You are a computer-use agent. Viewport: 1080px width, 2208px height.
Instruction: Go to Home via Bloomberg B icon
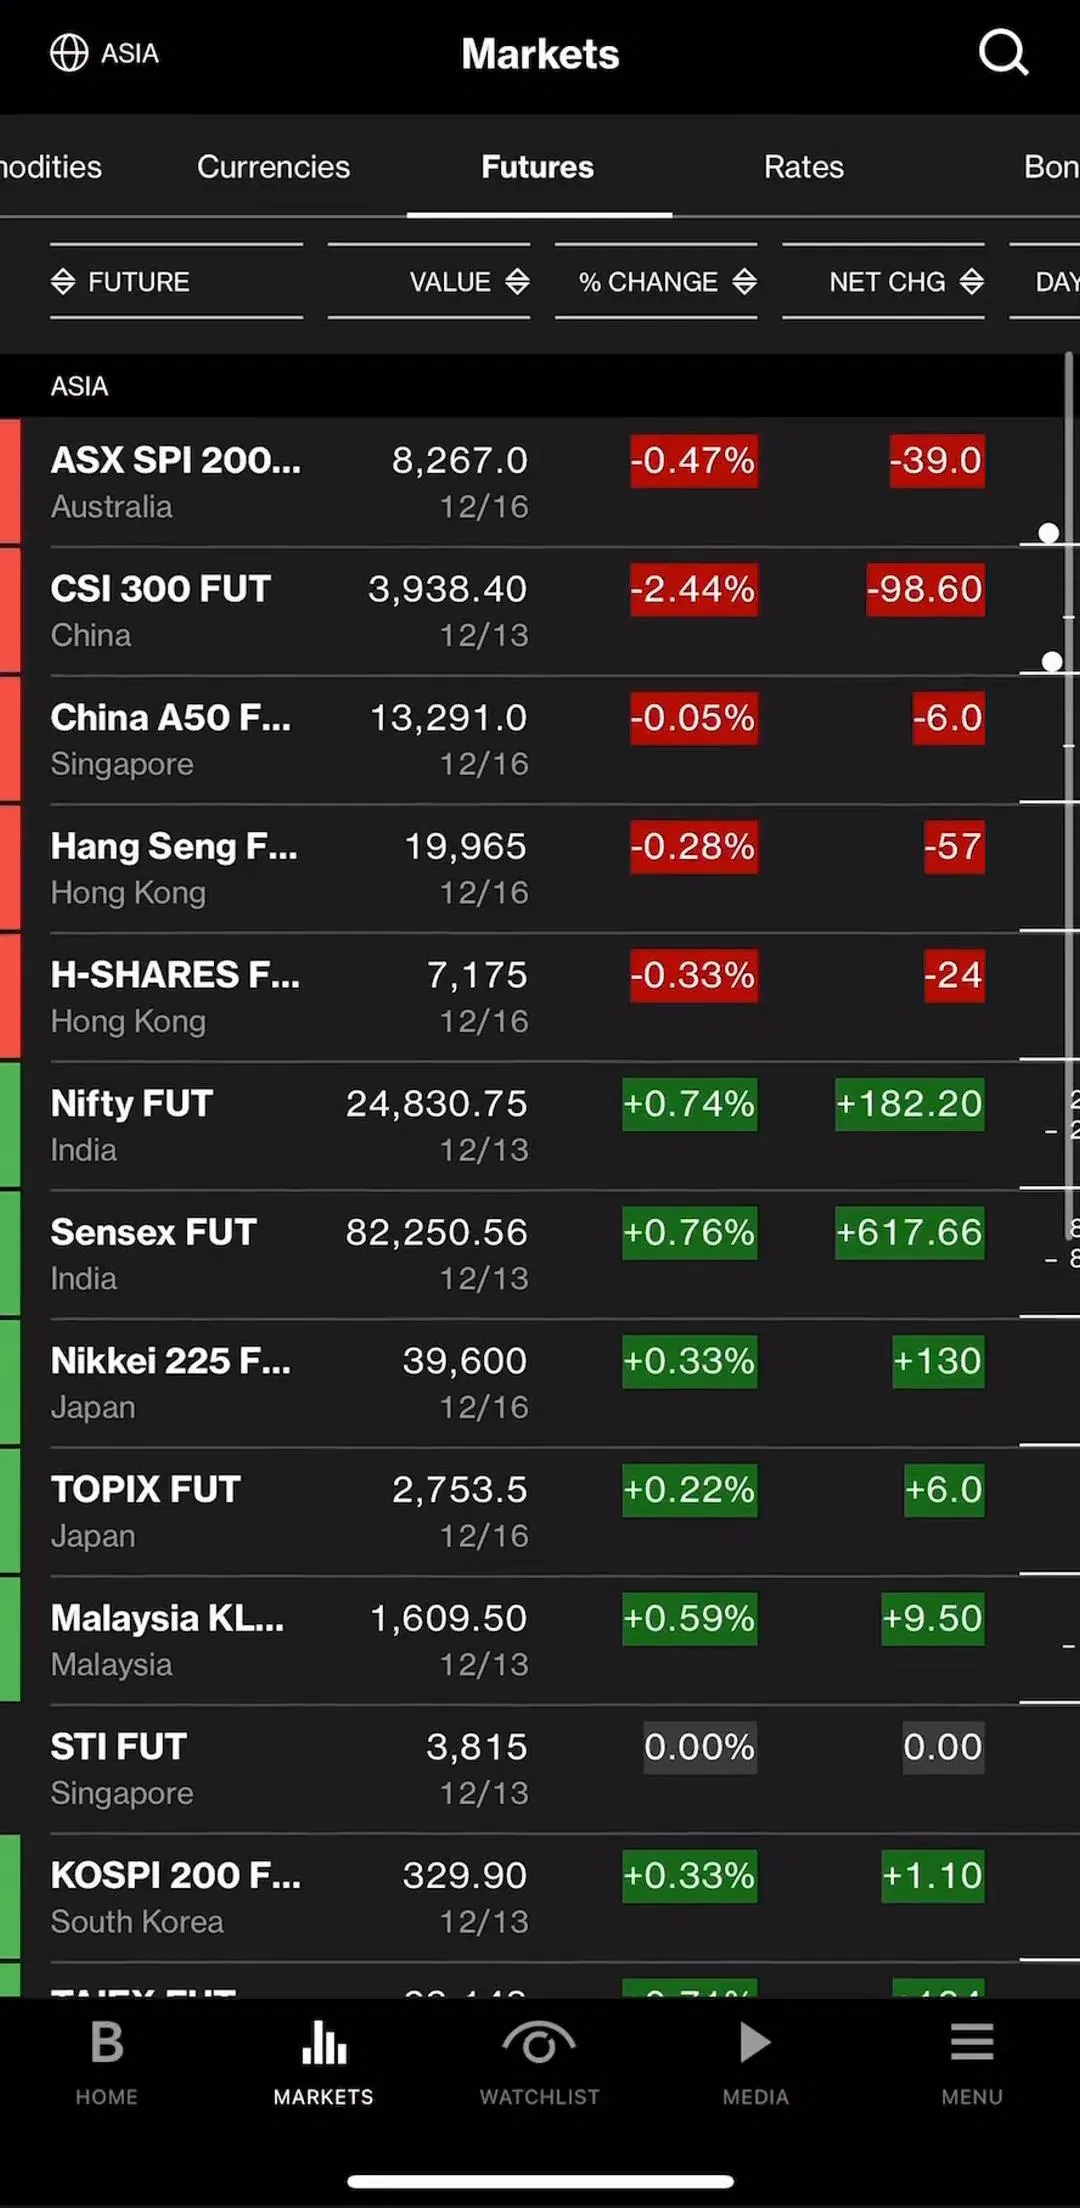(107, 2042)
